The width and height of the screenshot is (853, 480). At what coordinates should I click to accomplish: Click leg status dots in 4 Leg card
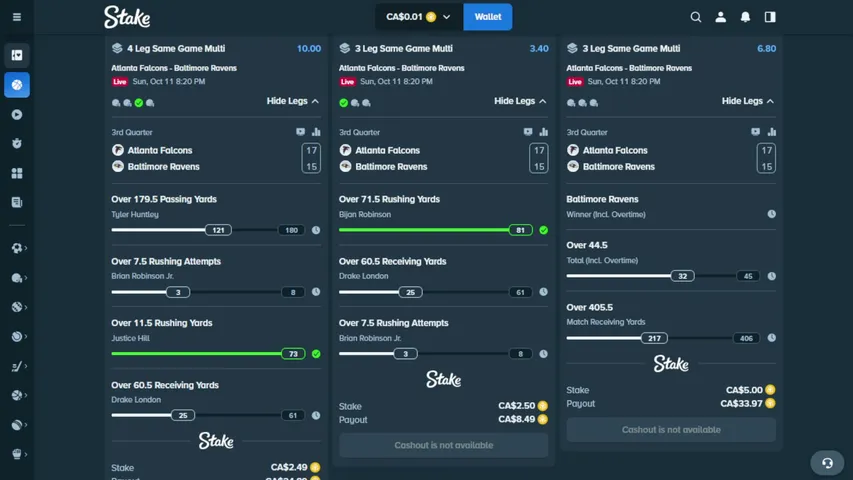133,103
